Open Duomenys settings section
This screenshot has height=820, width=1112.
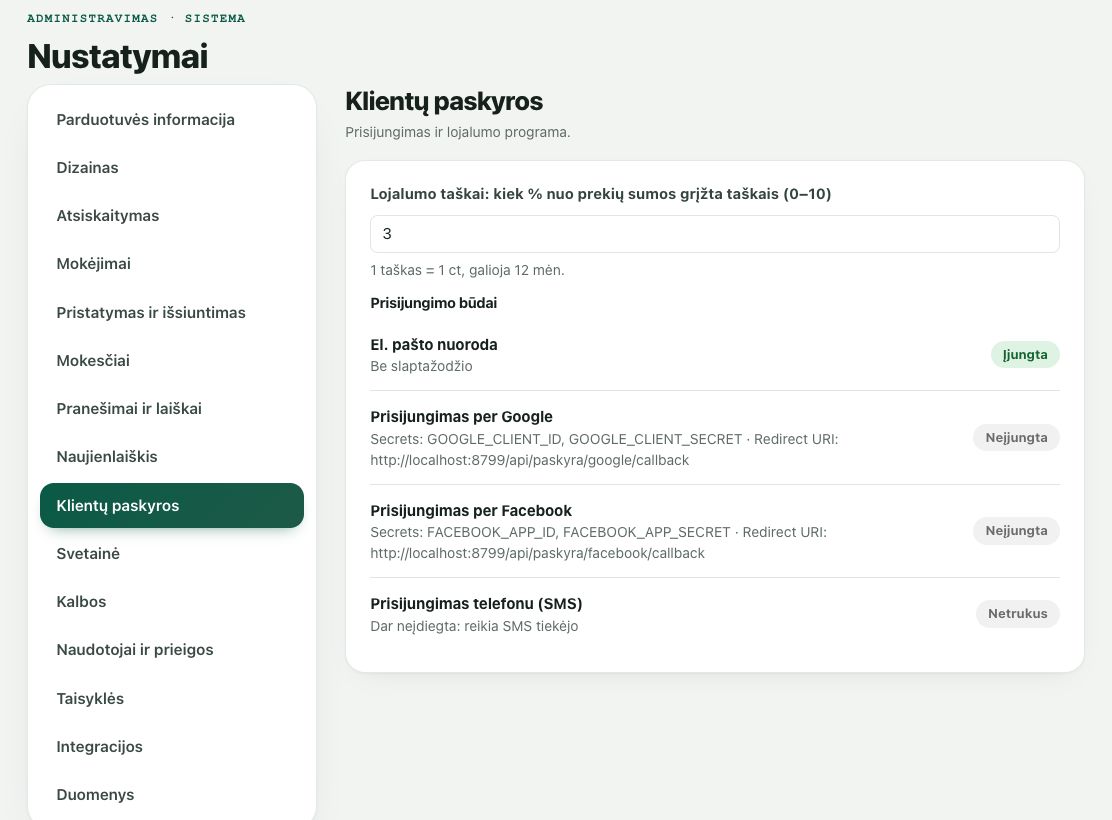coord(172,794)
